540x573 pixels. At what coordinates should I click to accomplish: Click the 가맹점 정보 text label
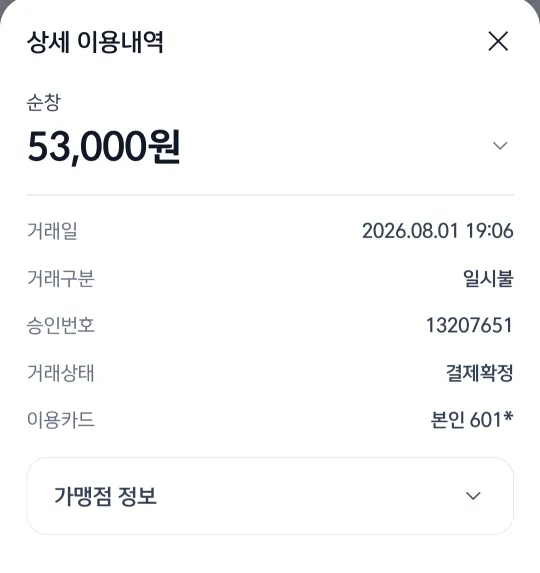click(105, 496)
